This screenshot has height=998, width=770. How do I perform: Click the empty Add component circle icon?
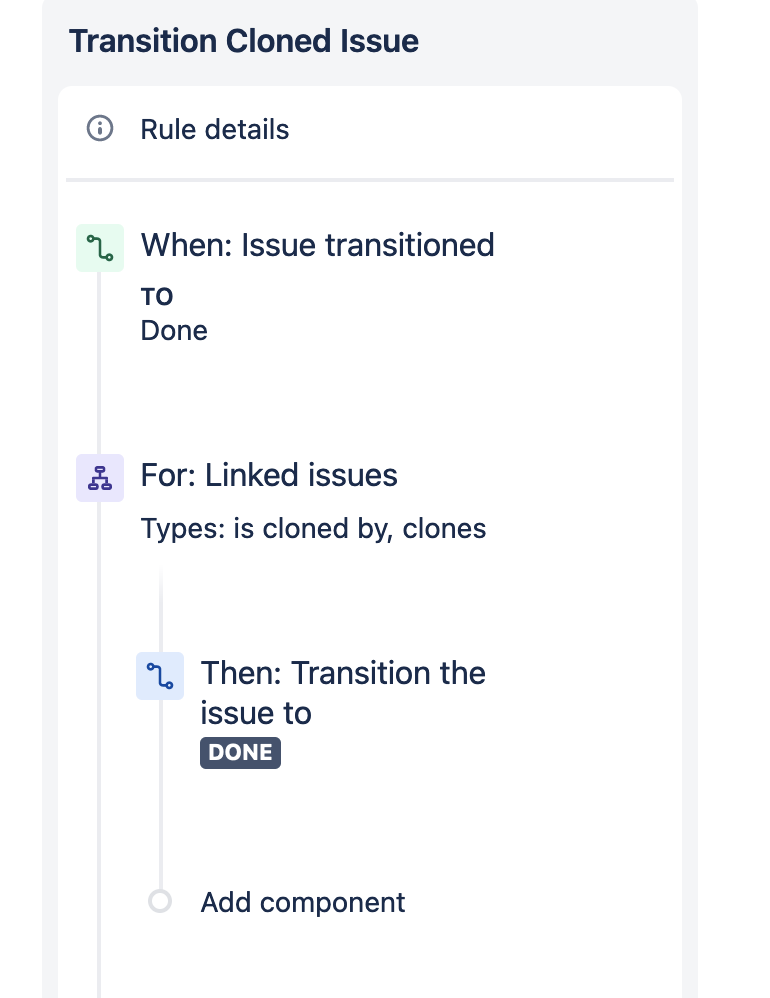pyautogui.click(x=160, y=902)
